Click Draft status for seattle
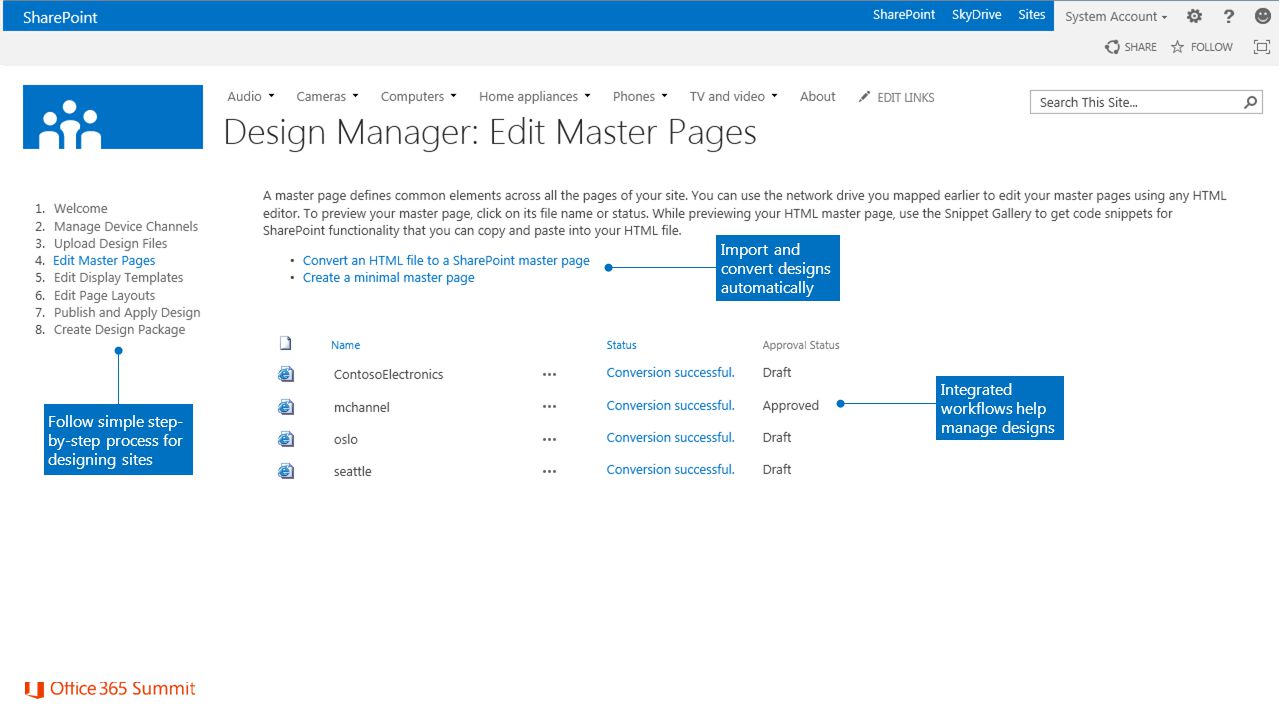Screen dimensions: 1280x720 click(776, 469)
